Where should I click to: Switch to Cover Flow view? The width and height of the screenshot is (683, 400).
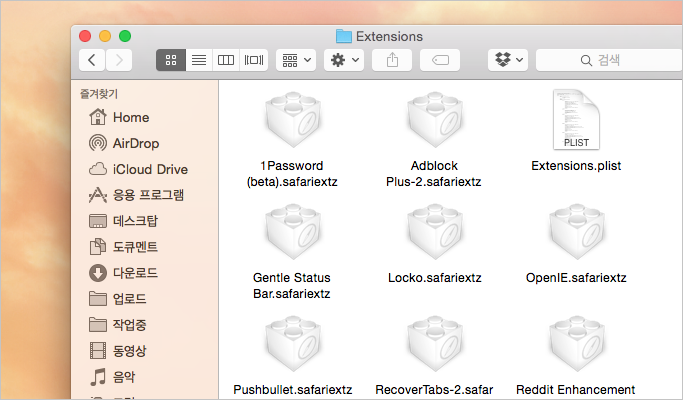[x=254, y=60]
